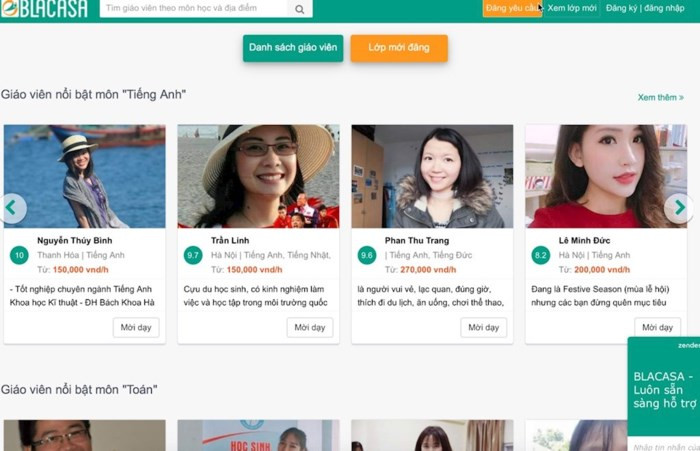Click the Lớp mới đăng button
Viewport: 700px width, 451px height.
click(x=398, y=48)
